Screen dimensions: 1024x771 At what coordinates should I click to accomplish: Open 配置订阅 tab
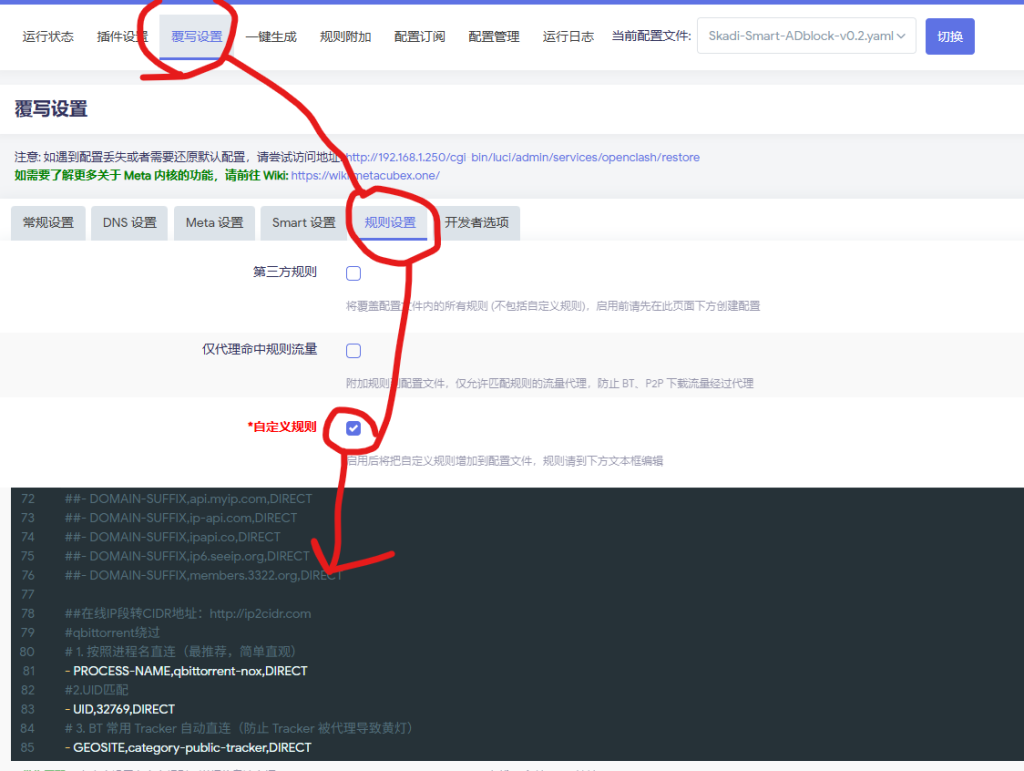[x=419, y=37]
